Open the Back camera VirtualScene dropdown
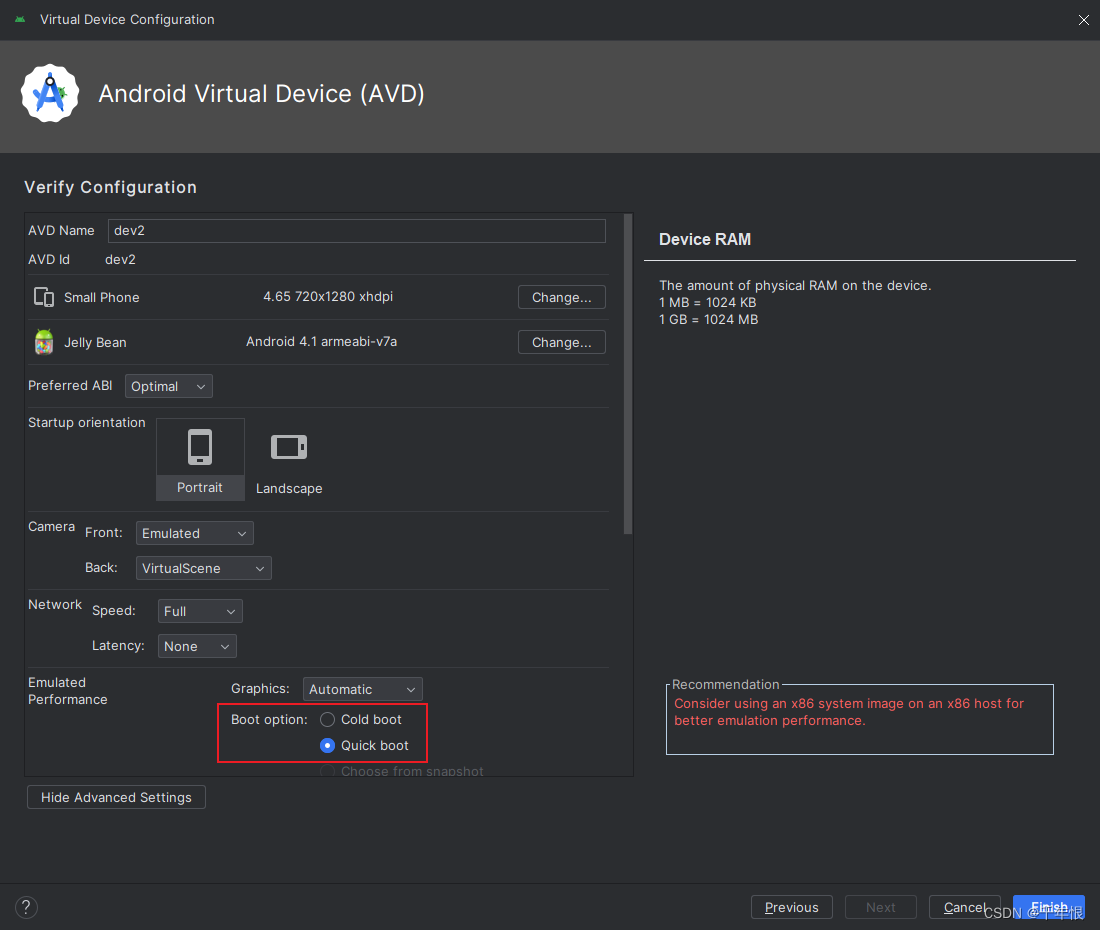This screenshot has height=930, width=1100. 203,569
